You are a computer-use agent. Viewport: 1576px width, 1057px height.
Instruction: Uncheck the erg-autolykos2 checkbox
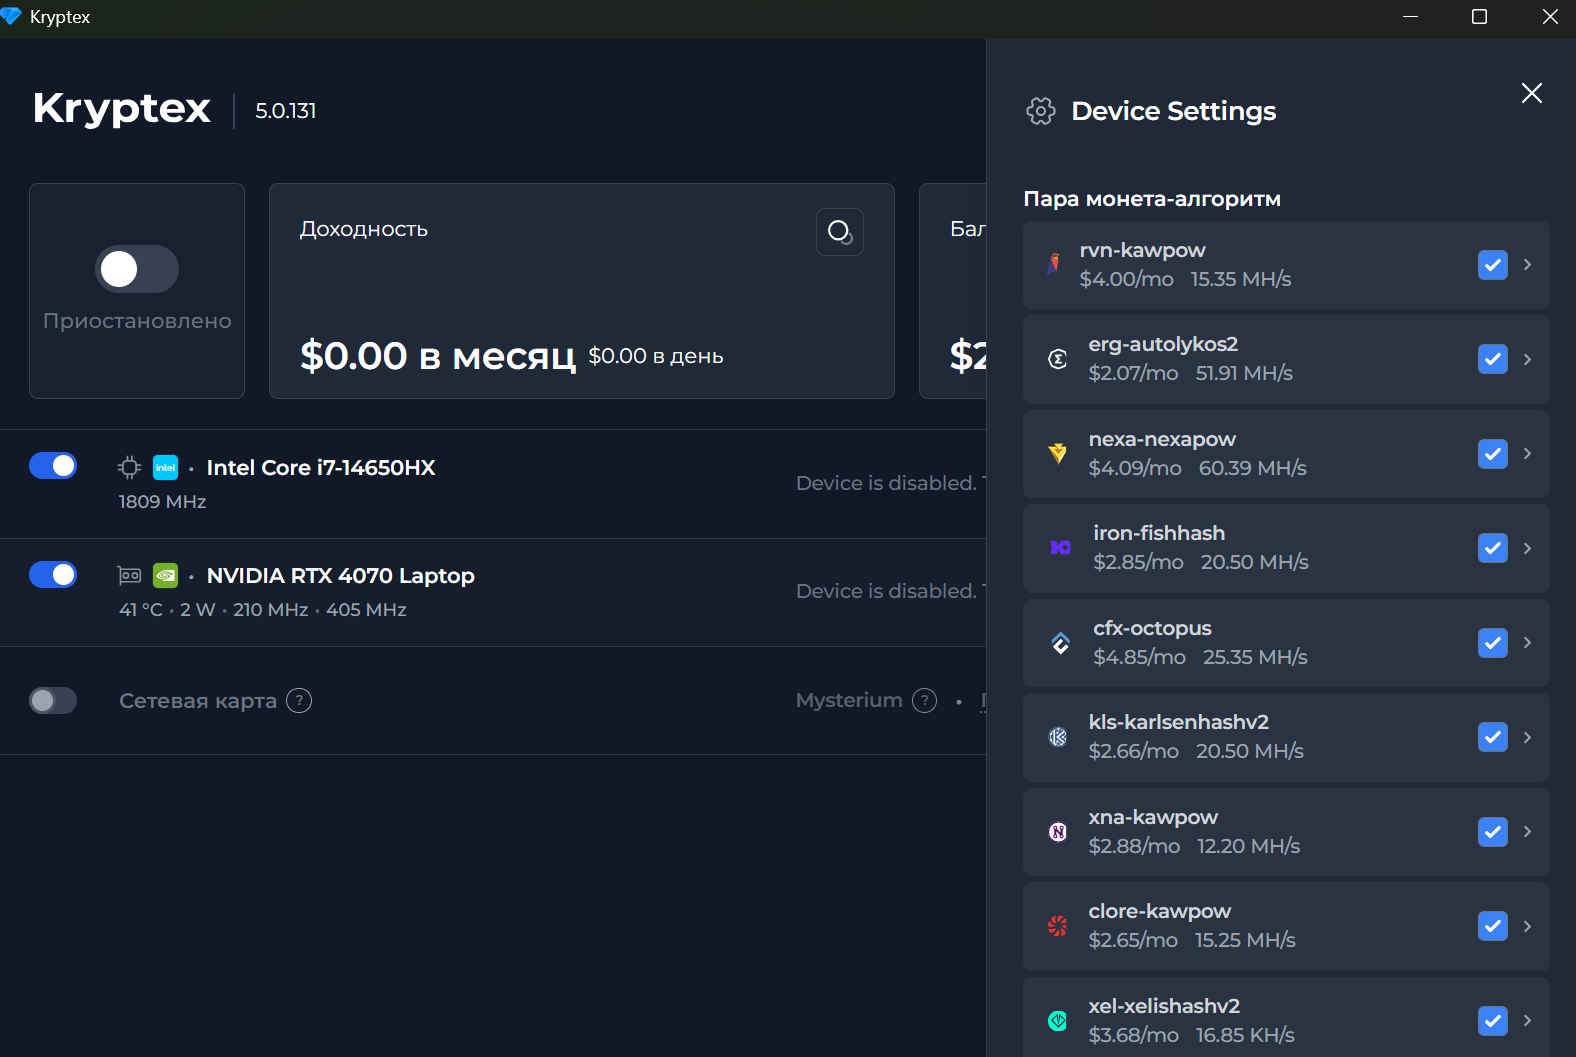tap(1493, 359)
